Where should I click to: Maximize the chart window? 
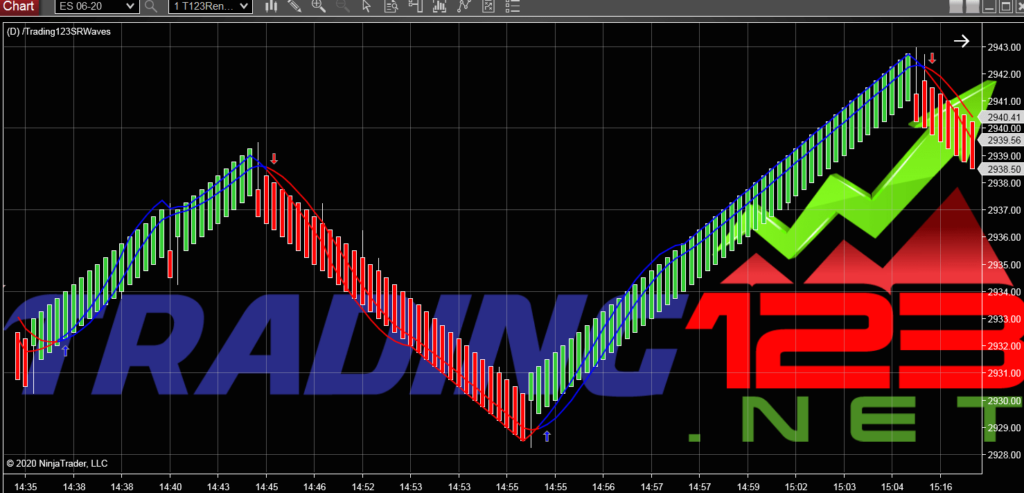pos(1005,7)
